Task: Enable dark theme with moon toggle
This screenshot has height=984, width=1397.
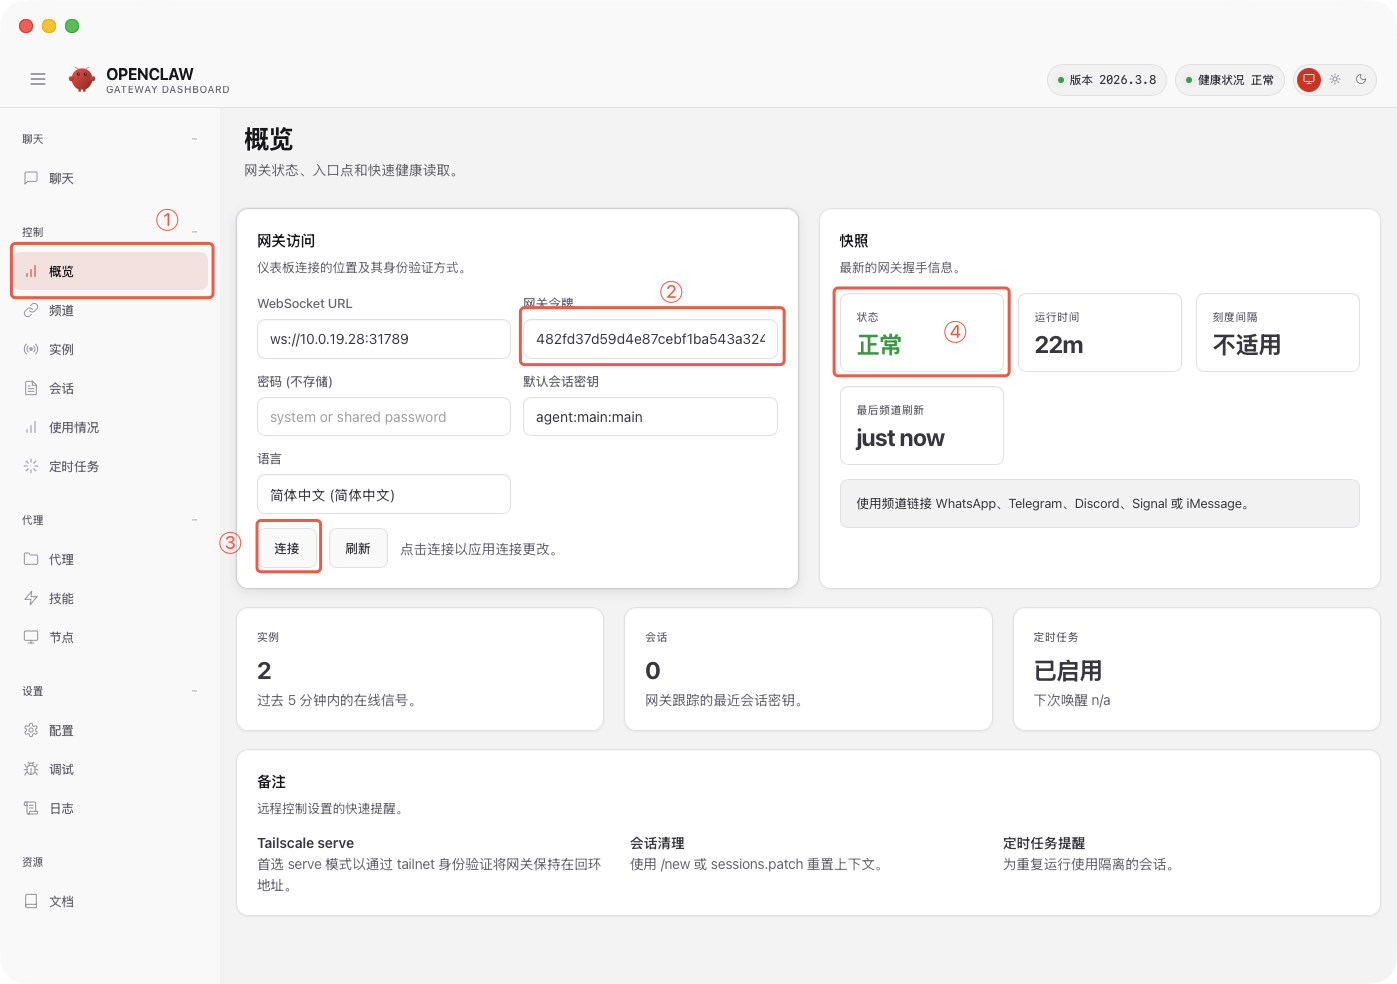Action: [1361, 79]
